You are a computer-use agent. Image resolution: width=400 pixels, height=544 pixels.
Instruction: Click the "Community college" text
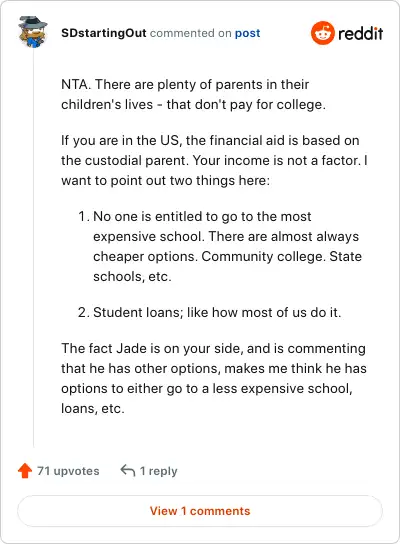[264, 256]
